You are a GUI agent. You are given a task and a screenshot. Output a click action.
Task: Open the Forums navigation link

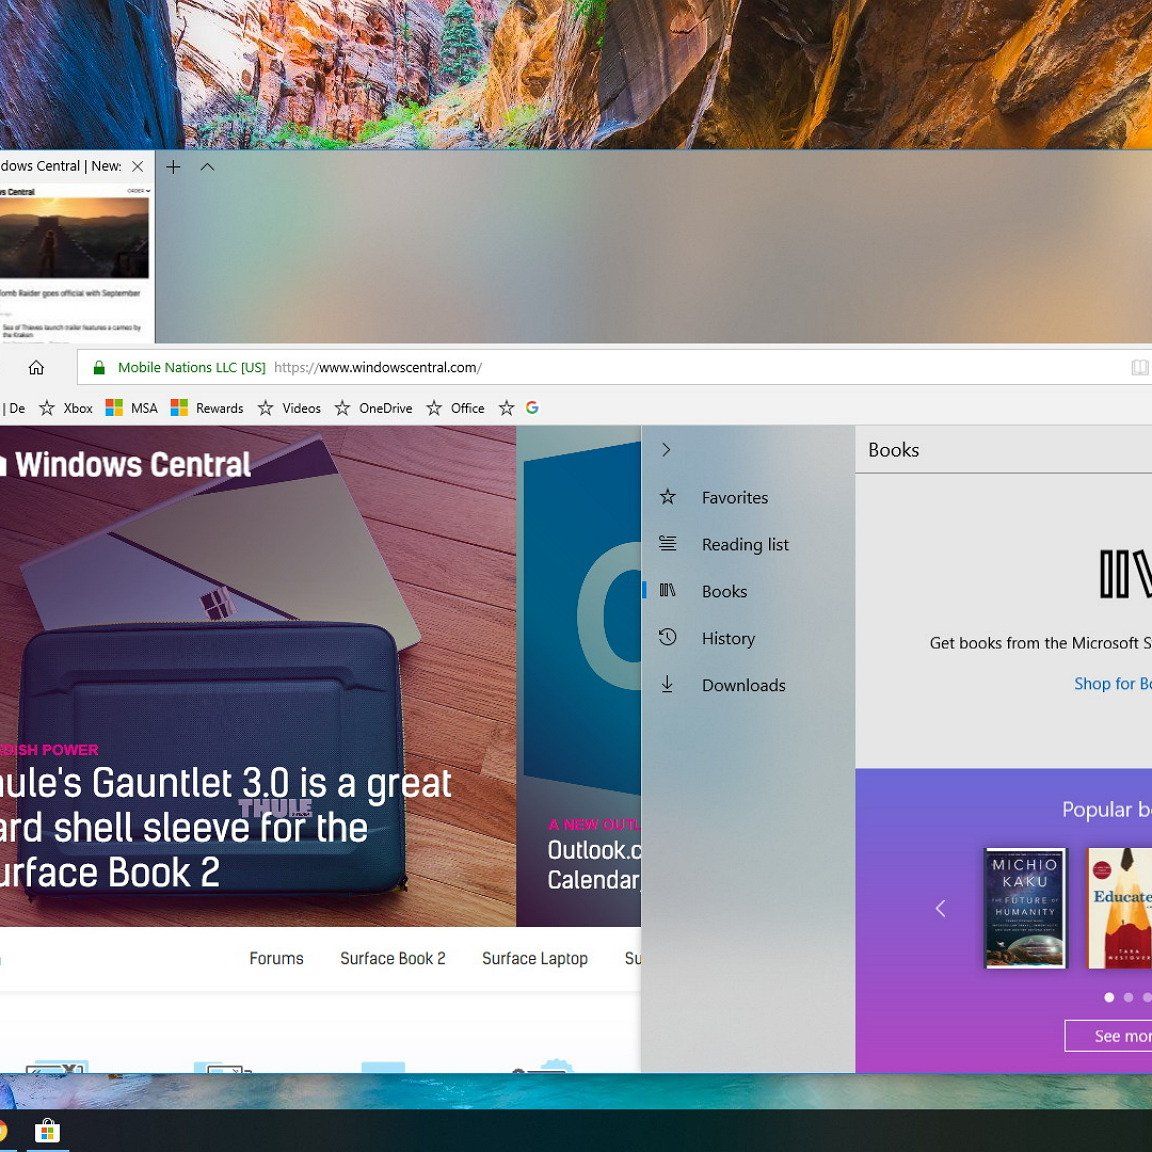coord(276,959)
